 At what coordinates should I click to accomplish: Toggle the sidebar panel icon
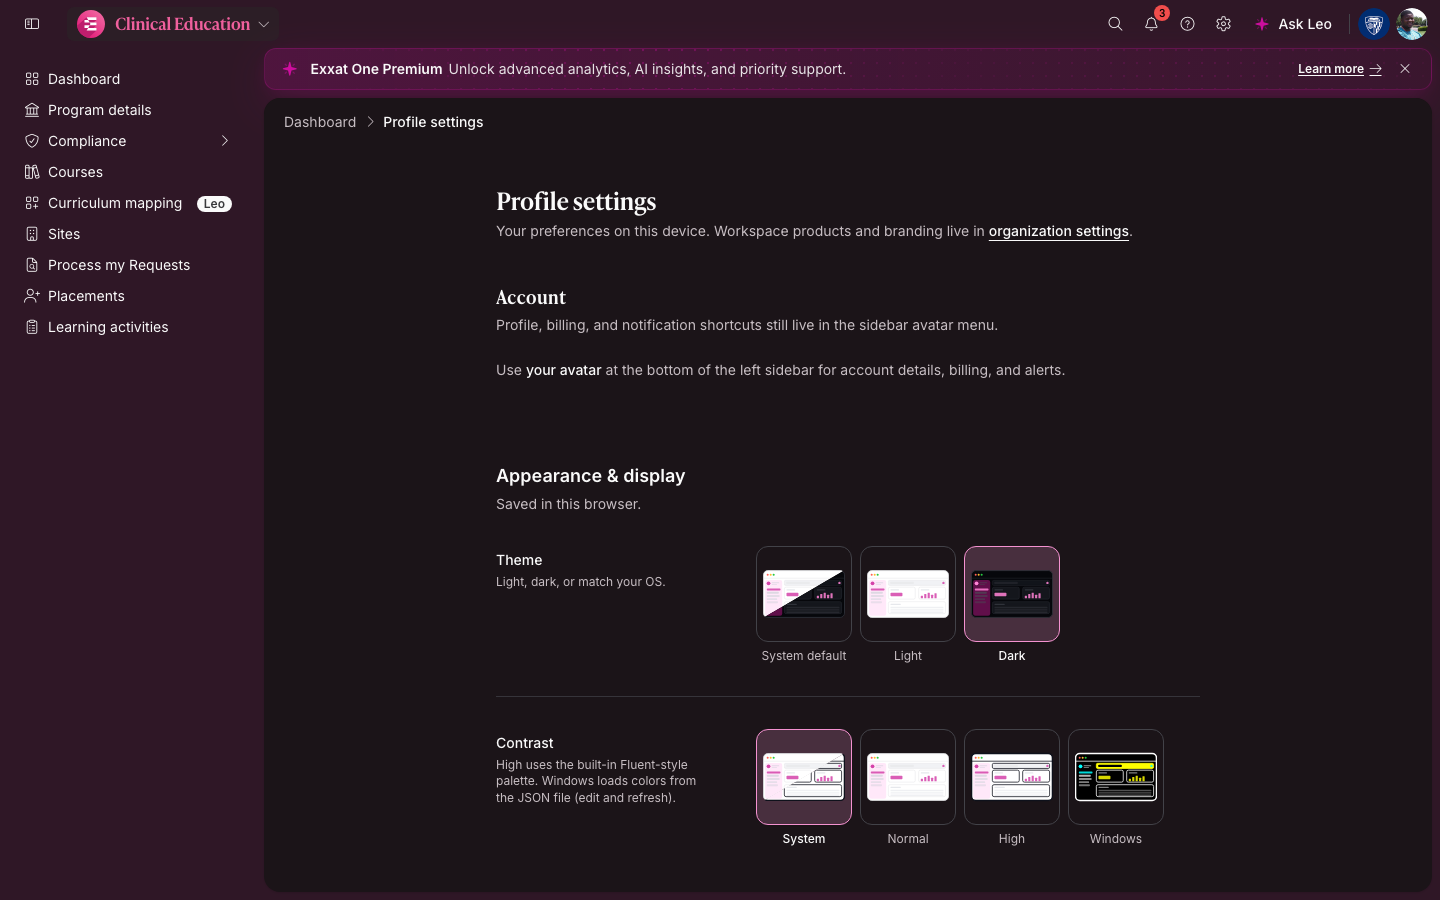click(x=32, y=24)
